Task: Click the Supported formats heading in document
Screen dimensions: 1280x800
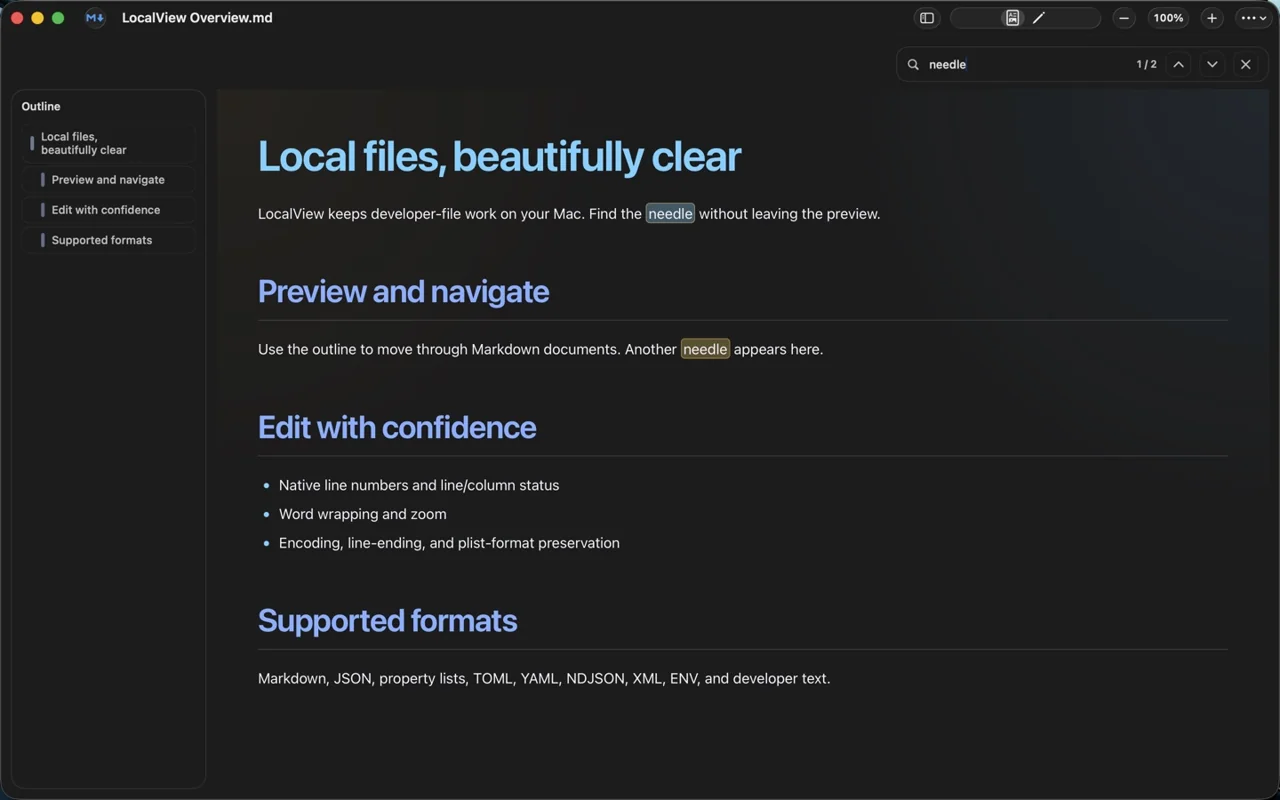Action: click(387, 620)
